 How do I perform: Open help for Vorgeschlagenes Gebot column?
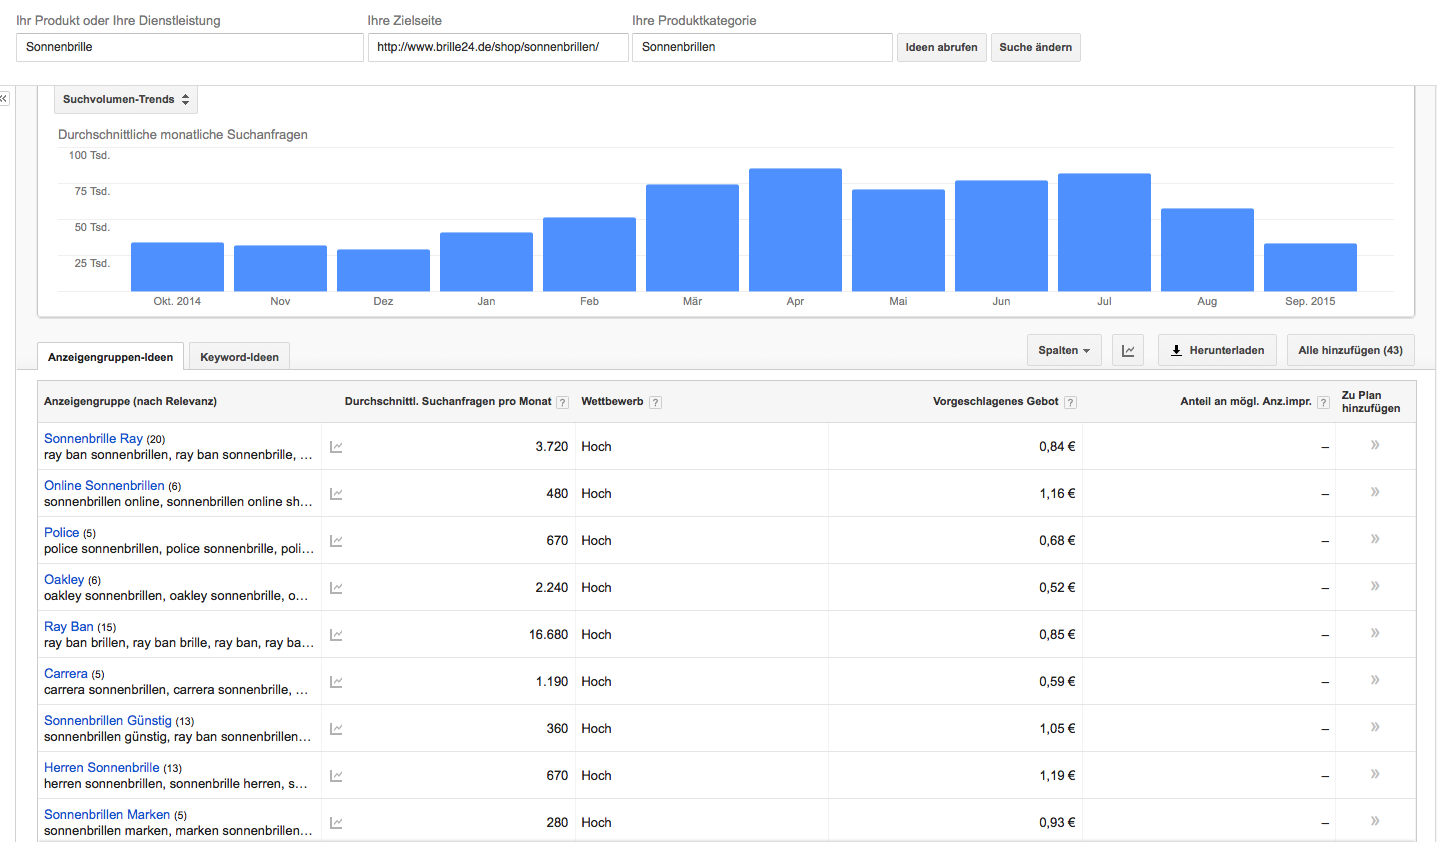(x=1070, y=402)
